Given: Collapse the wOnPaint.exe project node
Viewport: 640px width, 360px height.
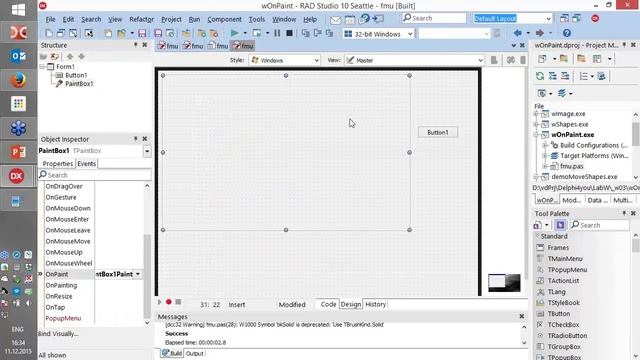Looking at the screenshot, I should (536, 135).
